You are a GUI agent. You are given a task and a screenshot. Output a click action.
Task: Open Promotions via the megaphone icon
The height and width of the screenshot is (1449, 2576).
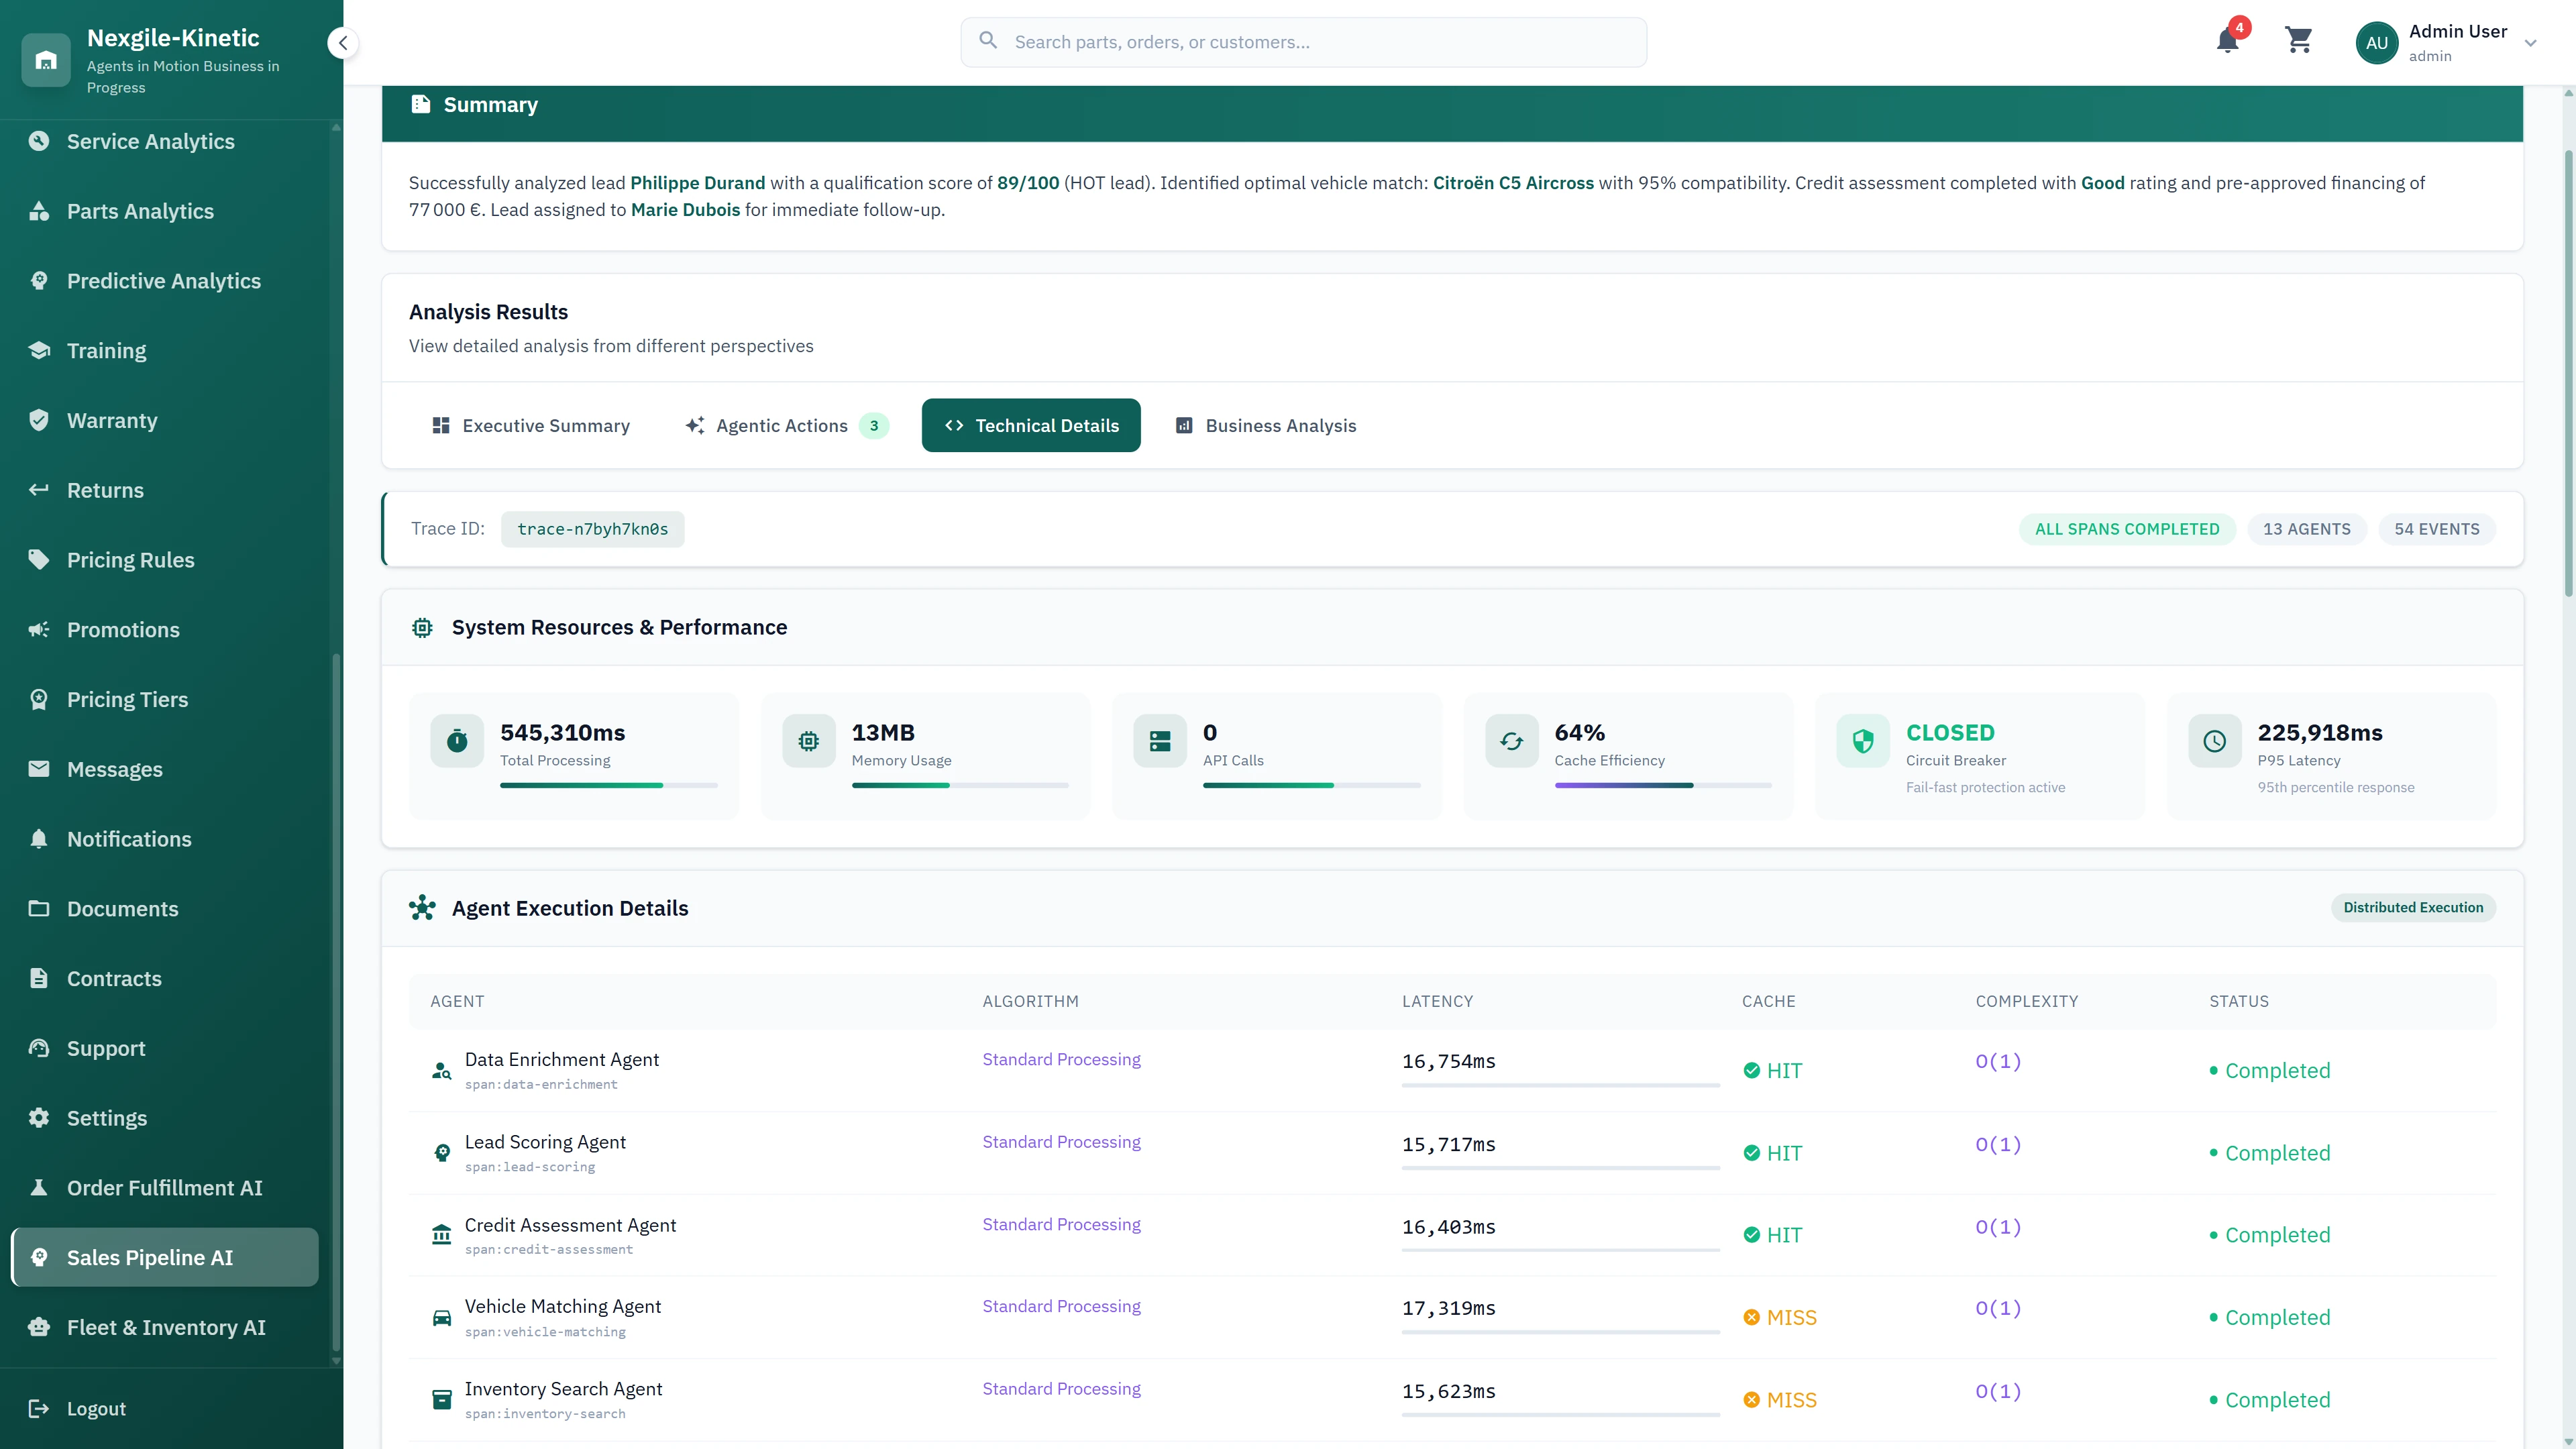tap(39, 629)
